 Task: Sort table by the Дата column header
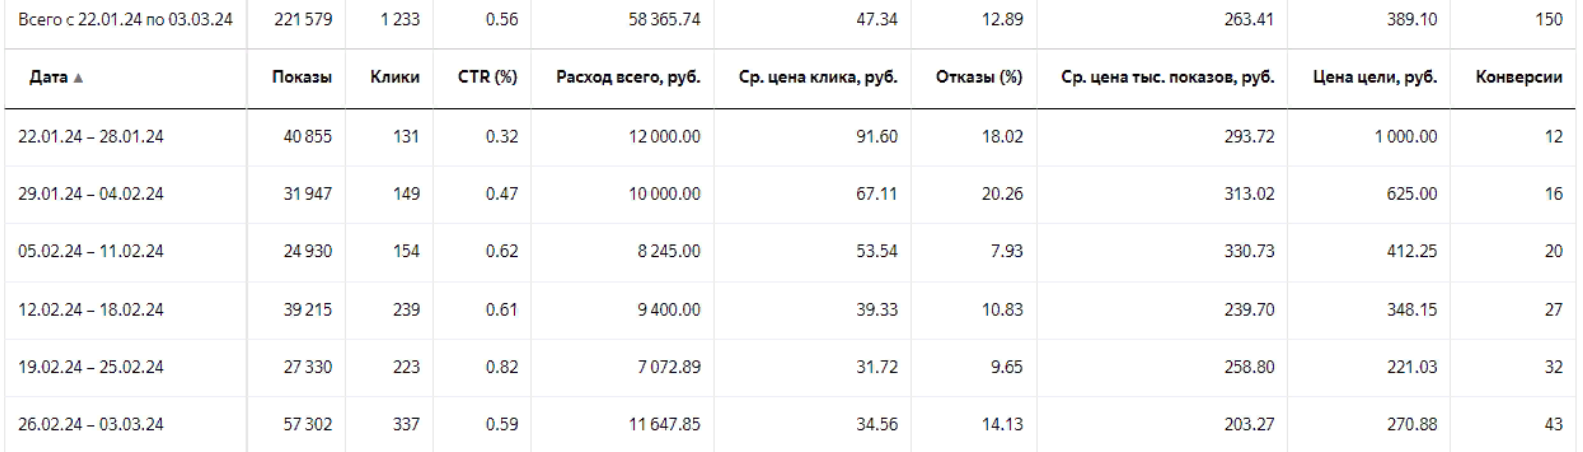point(48,77)
